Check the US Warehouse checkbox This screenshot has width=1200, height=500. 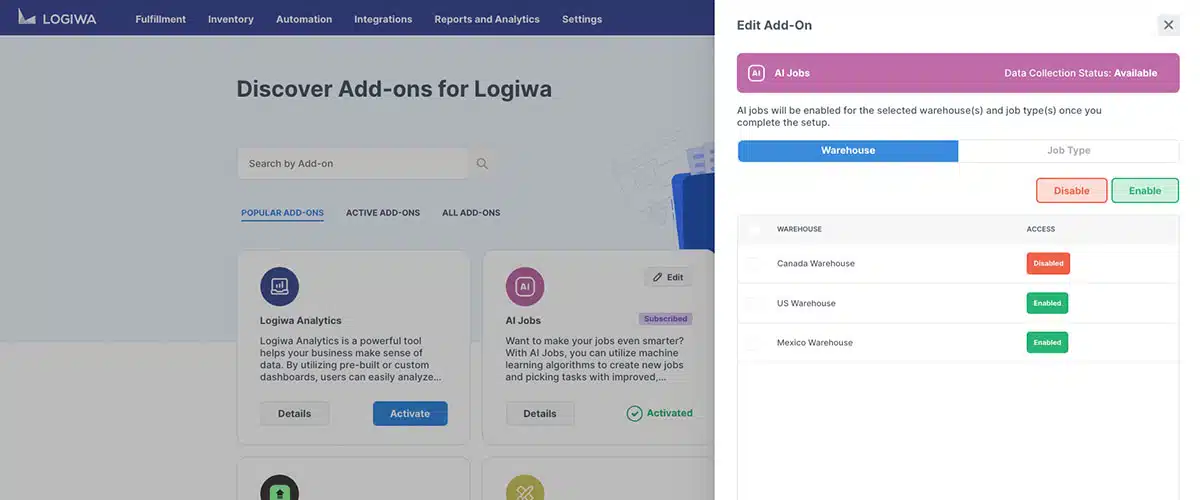click(753, 303)
